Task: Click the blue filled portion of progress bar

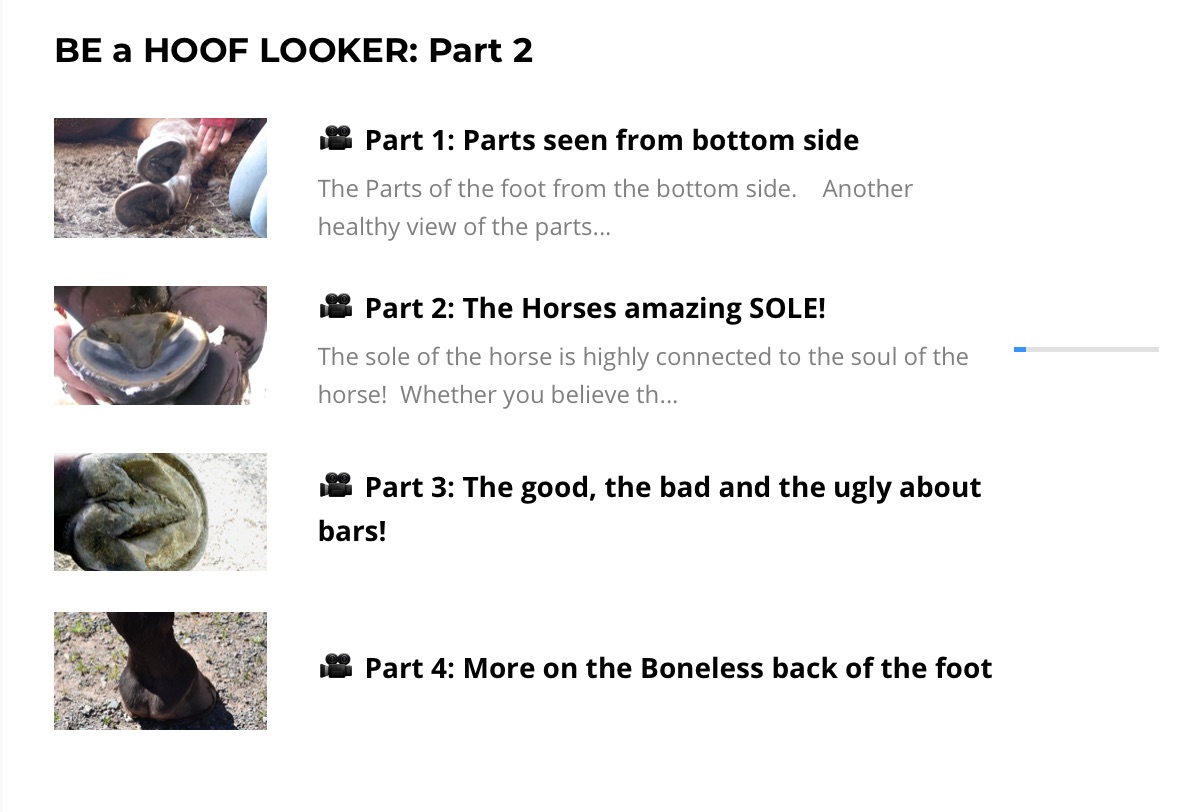Action: point(1020,349)
